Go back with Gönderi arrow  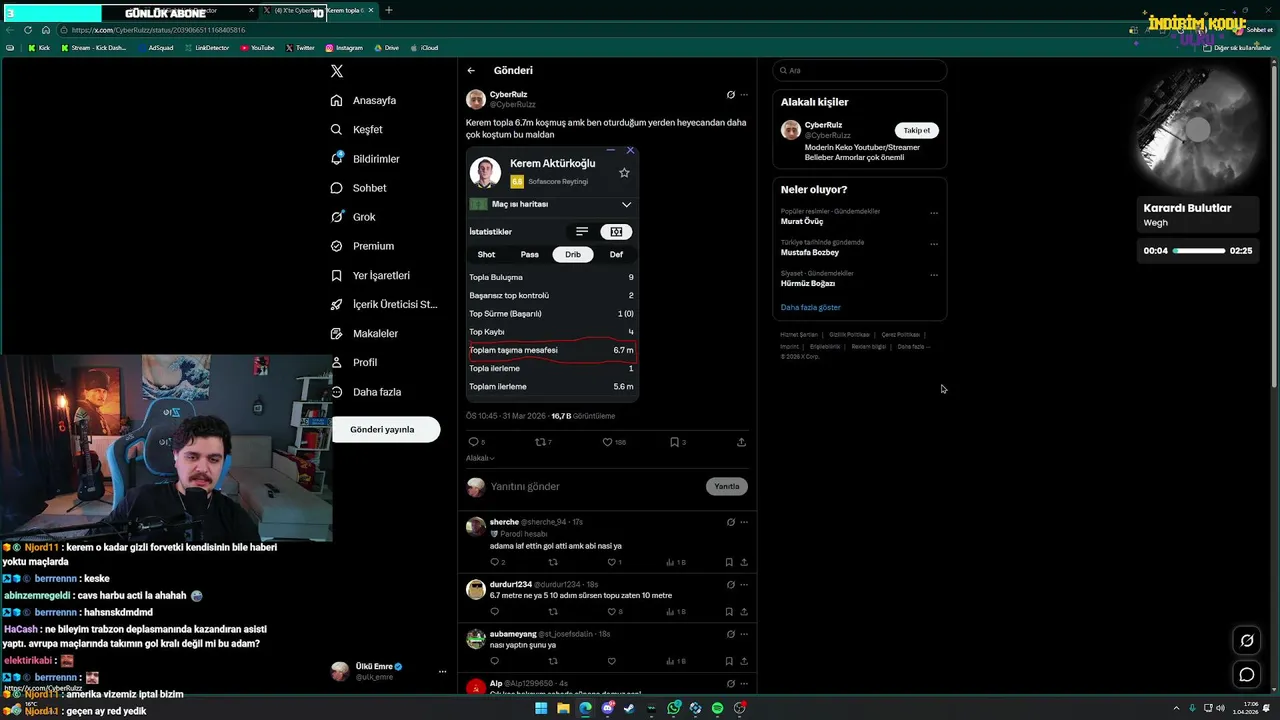(471, 70)
